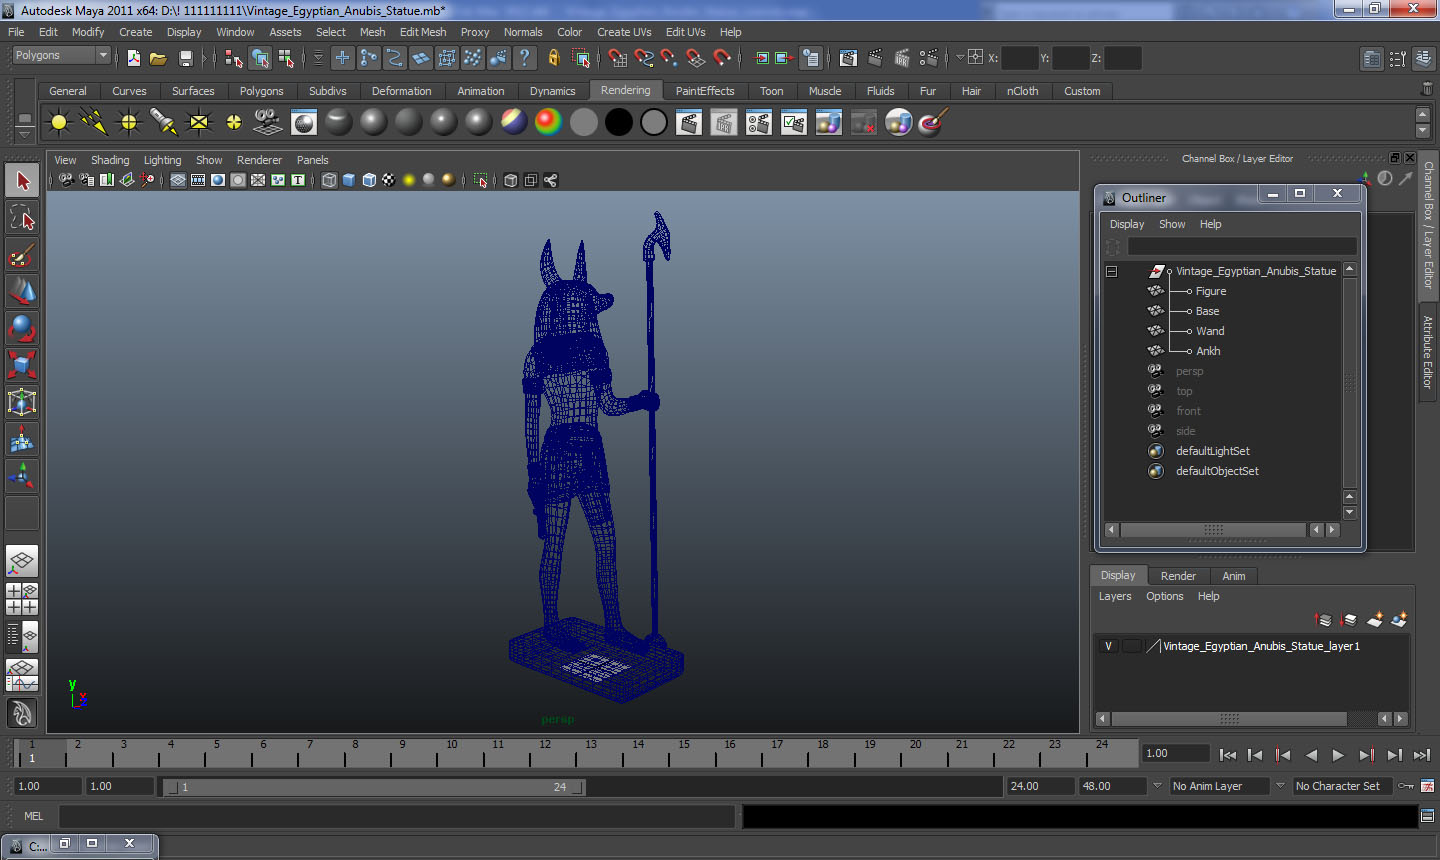Click the new scene icon

click(134, 58)
